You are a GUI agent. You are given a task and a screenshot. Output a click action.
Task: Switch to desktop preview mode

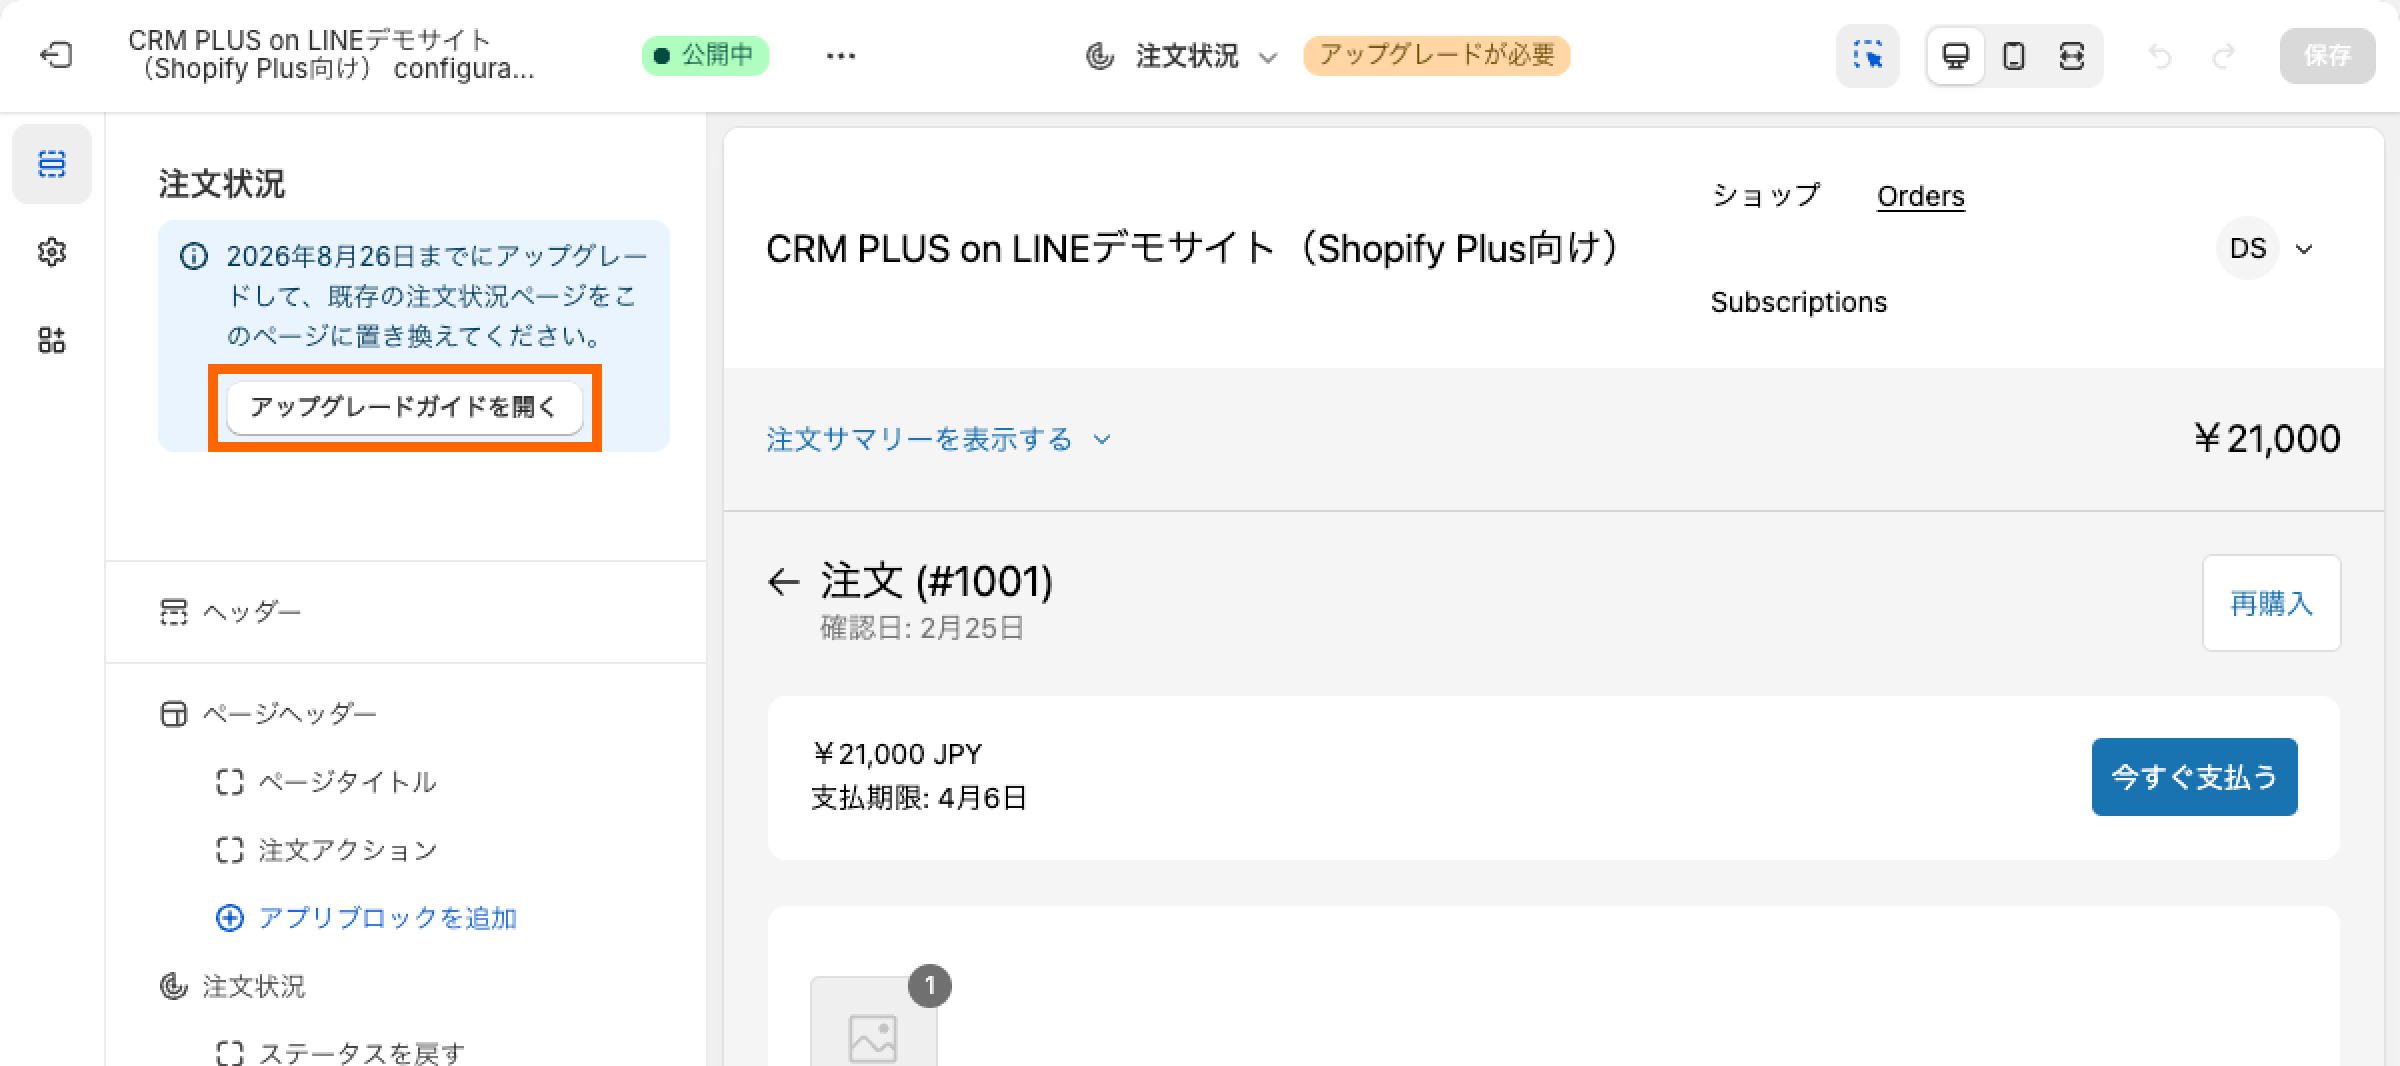(x=1955, y=56)
